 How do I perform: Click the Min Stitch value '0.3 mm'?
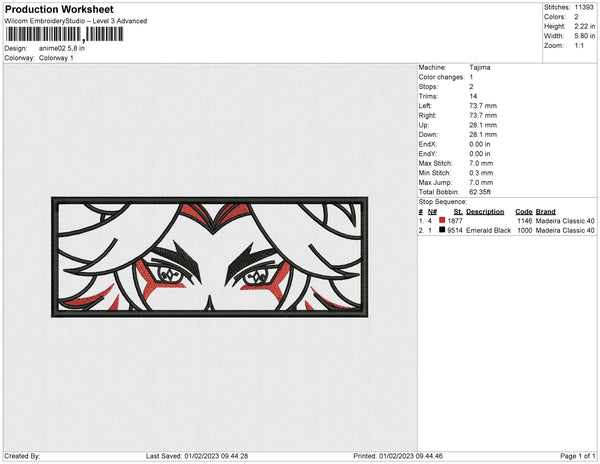coord(481,173)
